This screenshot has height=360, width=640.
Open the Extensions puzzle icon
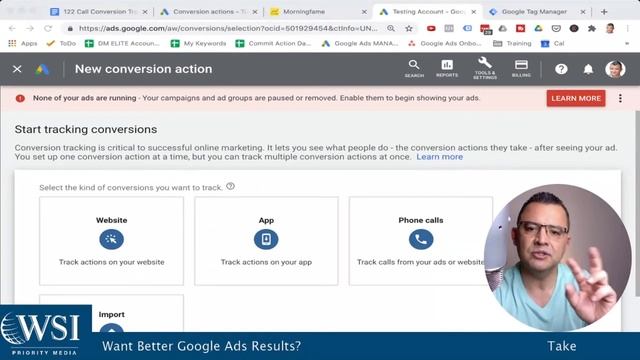point(592,29)
